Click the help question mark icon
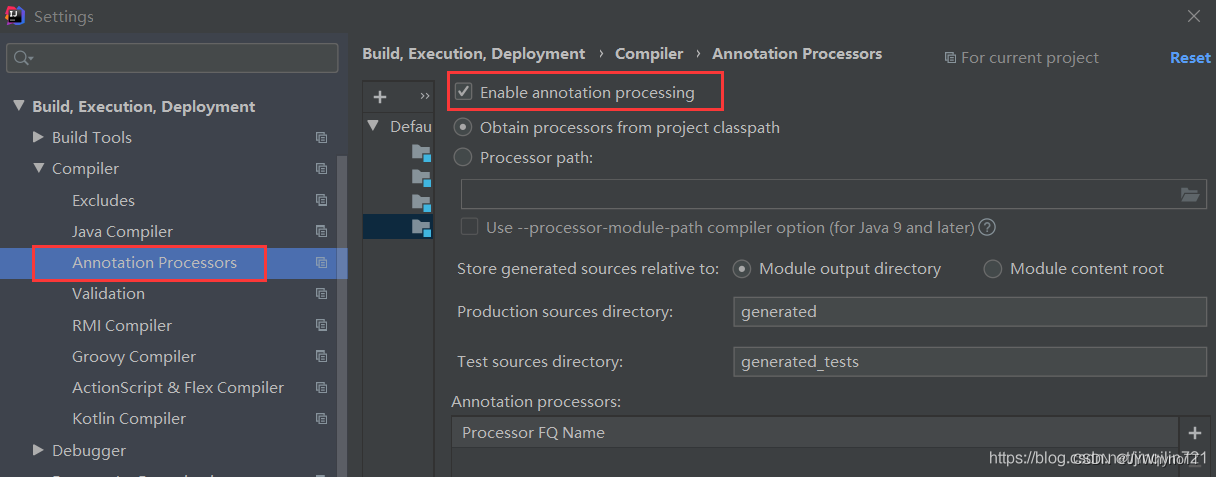 coord(987,227)
